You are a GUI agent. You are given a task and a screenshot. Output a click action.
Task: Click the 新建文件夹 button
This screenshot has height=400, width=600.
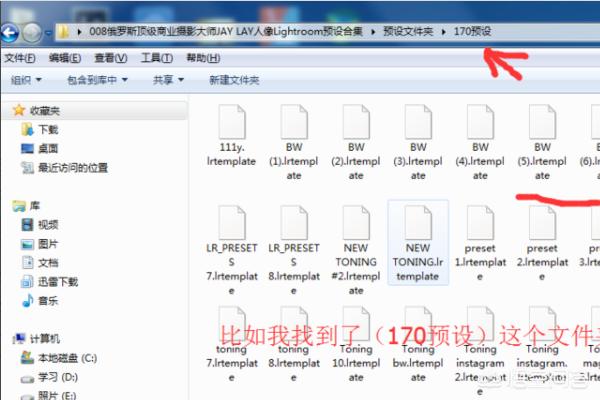click(x=234, y=80)
